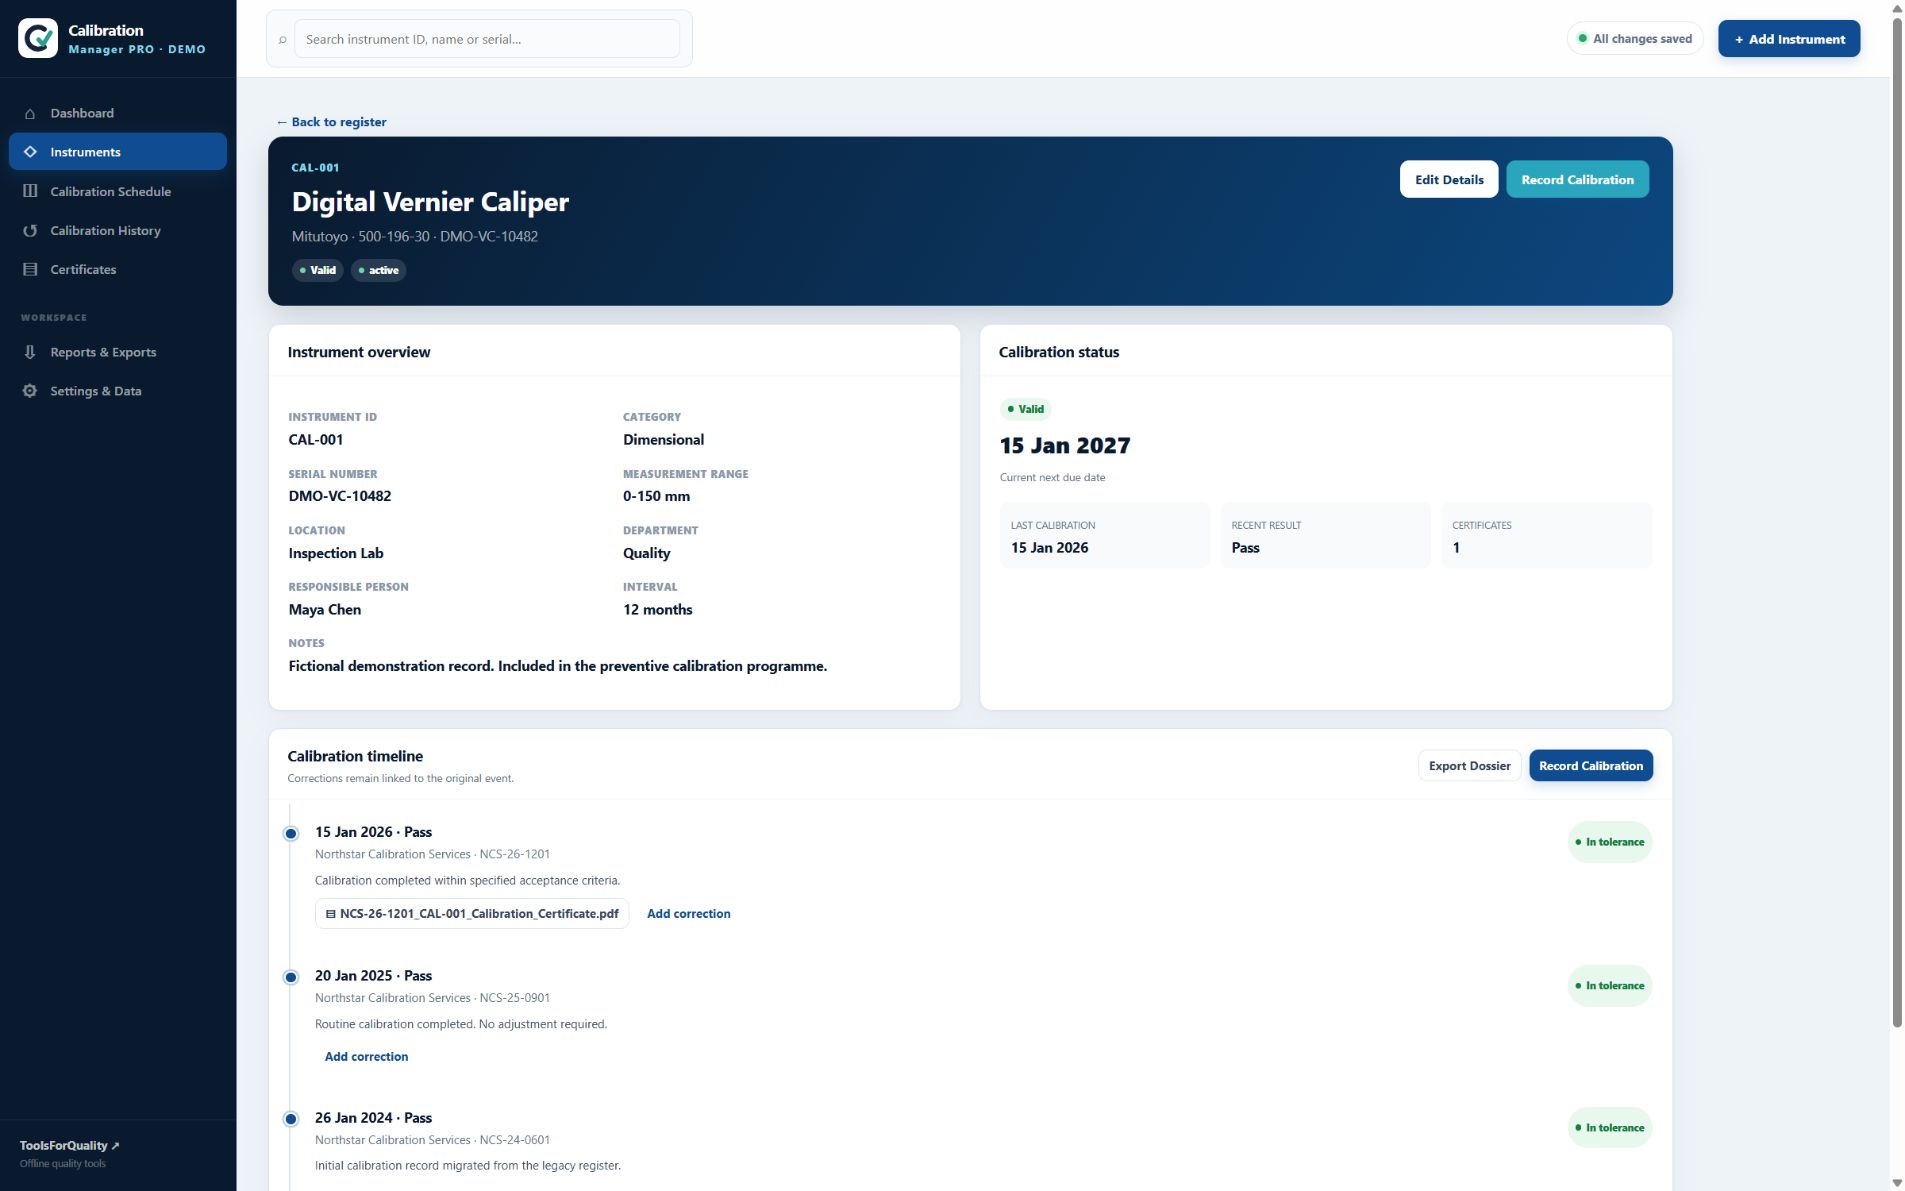Viewport: 1905px width, 1191px height.
Task: Focus the instrument search field
Action: (487, 39)
